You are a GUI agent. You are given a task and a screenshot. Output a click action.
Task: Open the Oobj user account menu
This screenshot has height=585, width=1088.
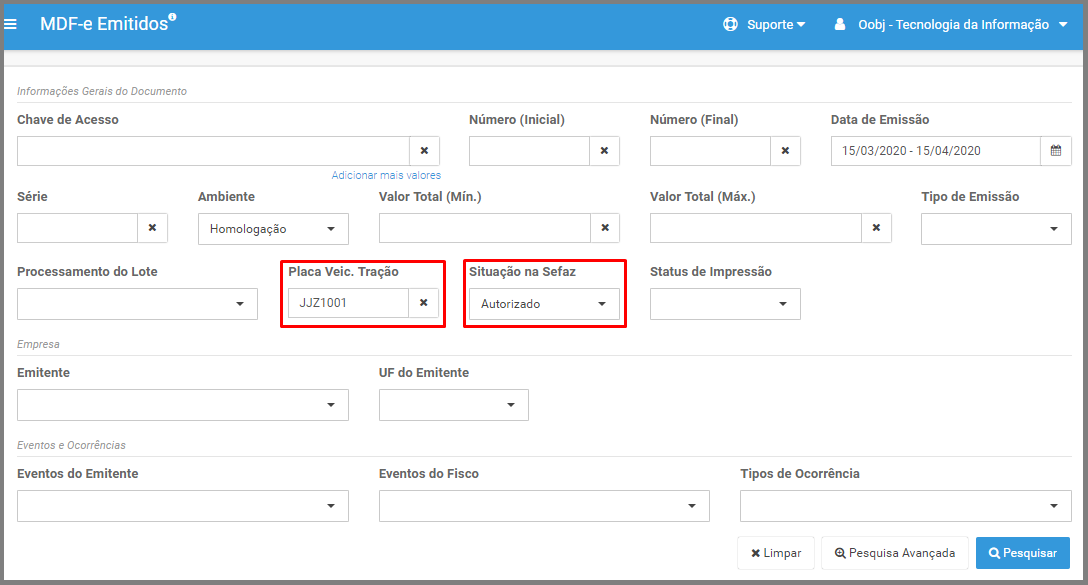pyautogui.click(x=950, y=24)
